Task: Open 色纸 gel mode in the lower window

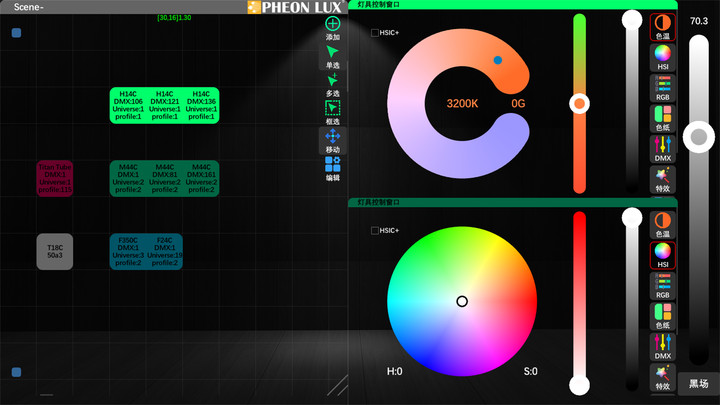Action: pyautogui.click(x=663, y=315)
